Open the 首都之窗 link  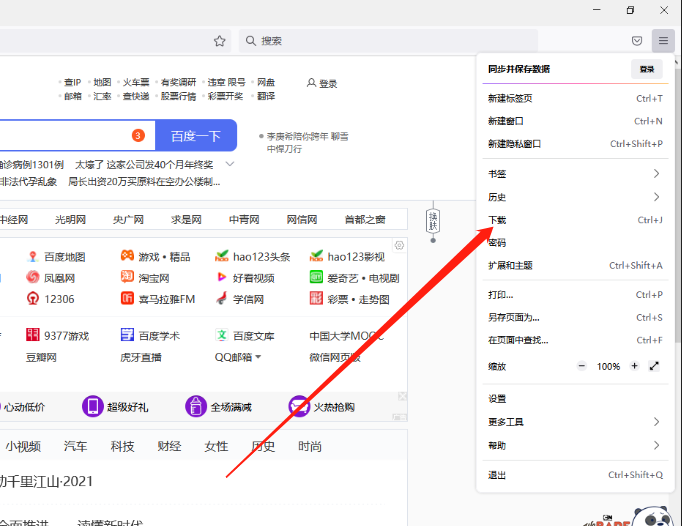pos(364,220)
